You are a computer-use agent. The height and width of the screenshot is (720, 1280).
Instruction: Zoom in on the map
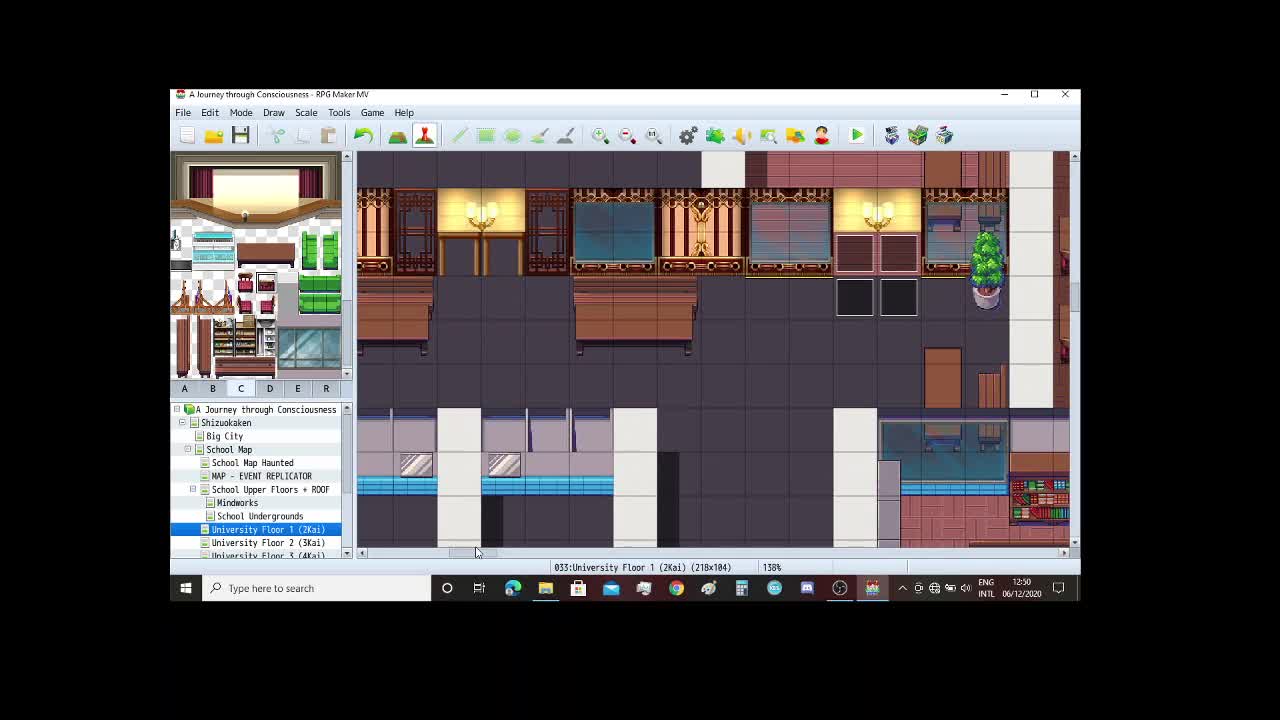click(600, 135)
